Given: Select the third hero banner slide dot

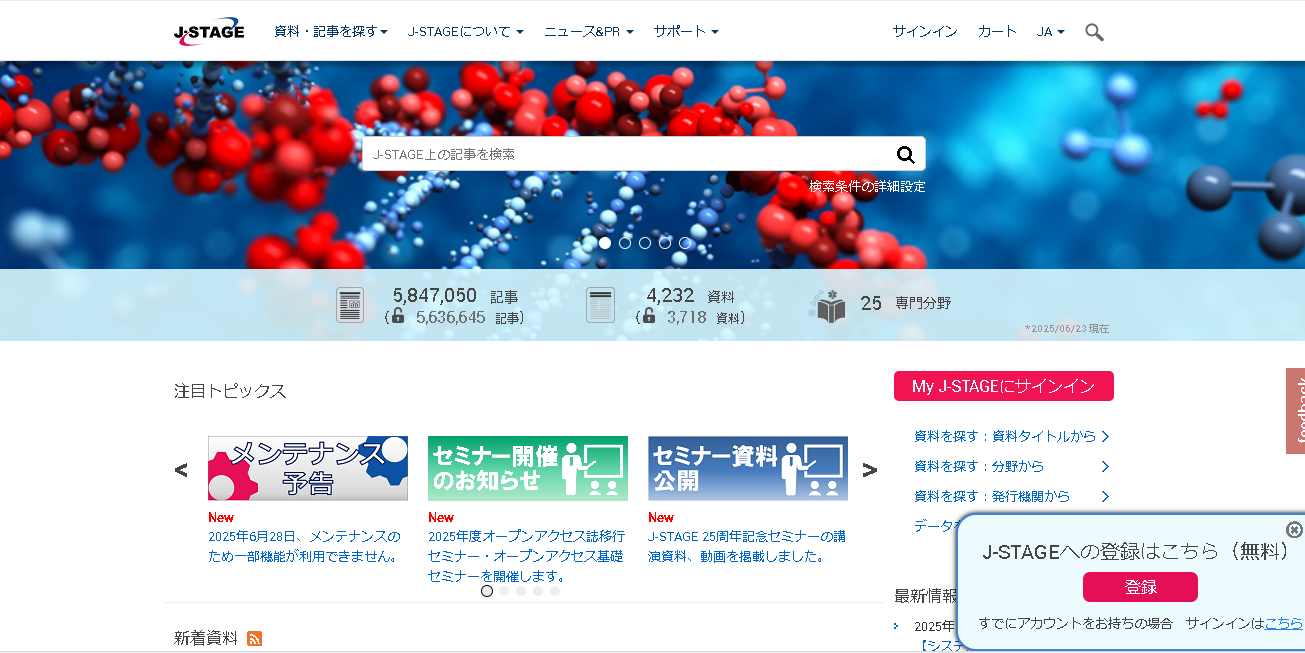Looking at the screenshot, I should pyautogui.click(x=645, y=243).
